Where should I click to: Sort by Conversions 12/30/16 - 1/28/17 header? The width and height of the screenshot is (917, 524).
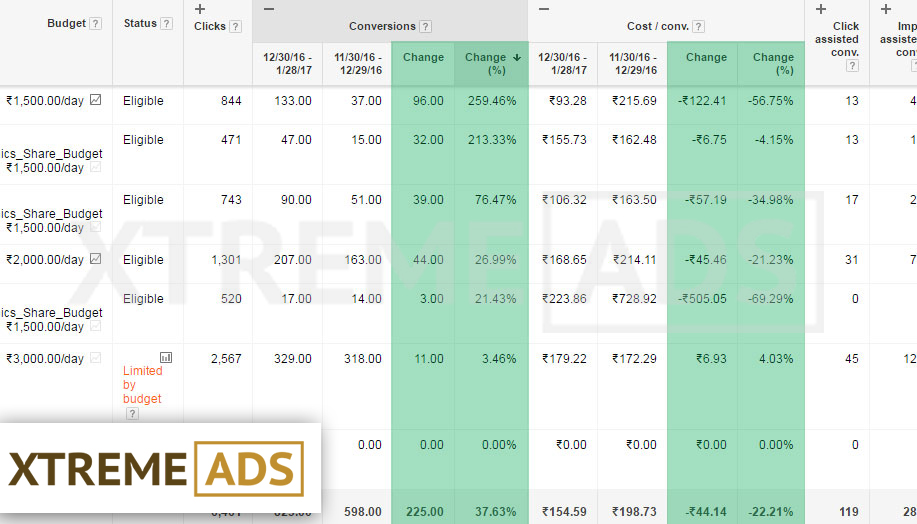pos(287,64)
